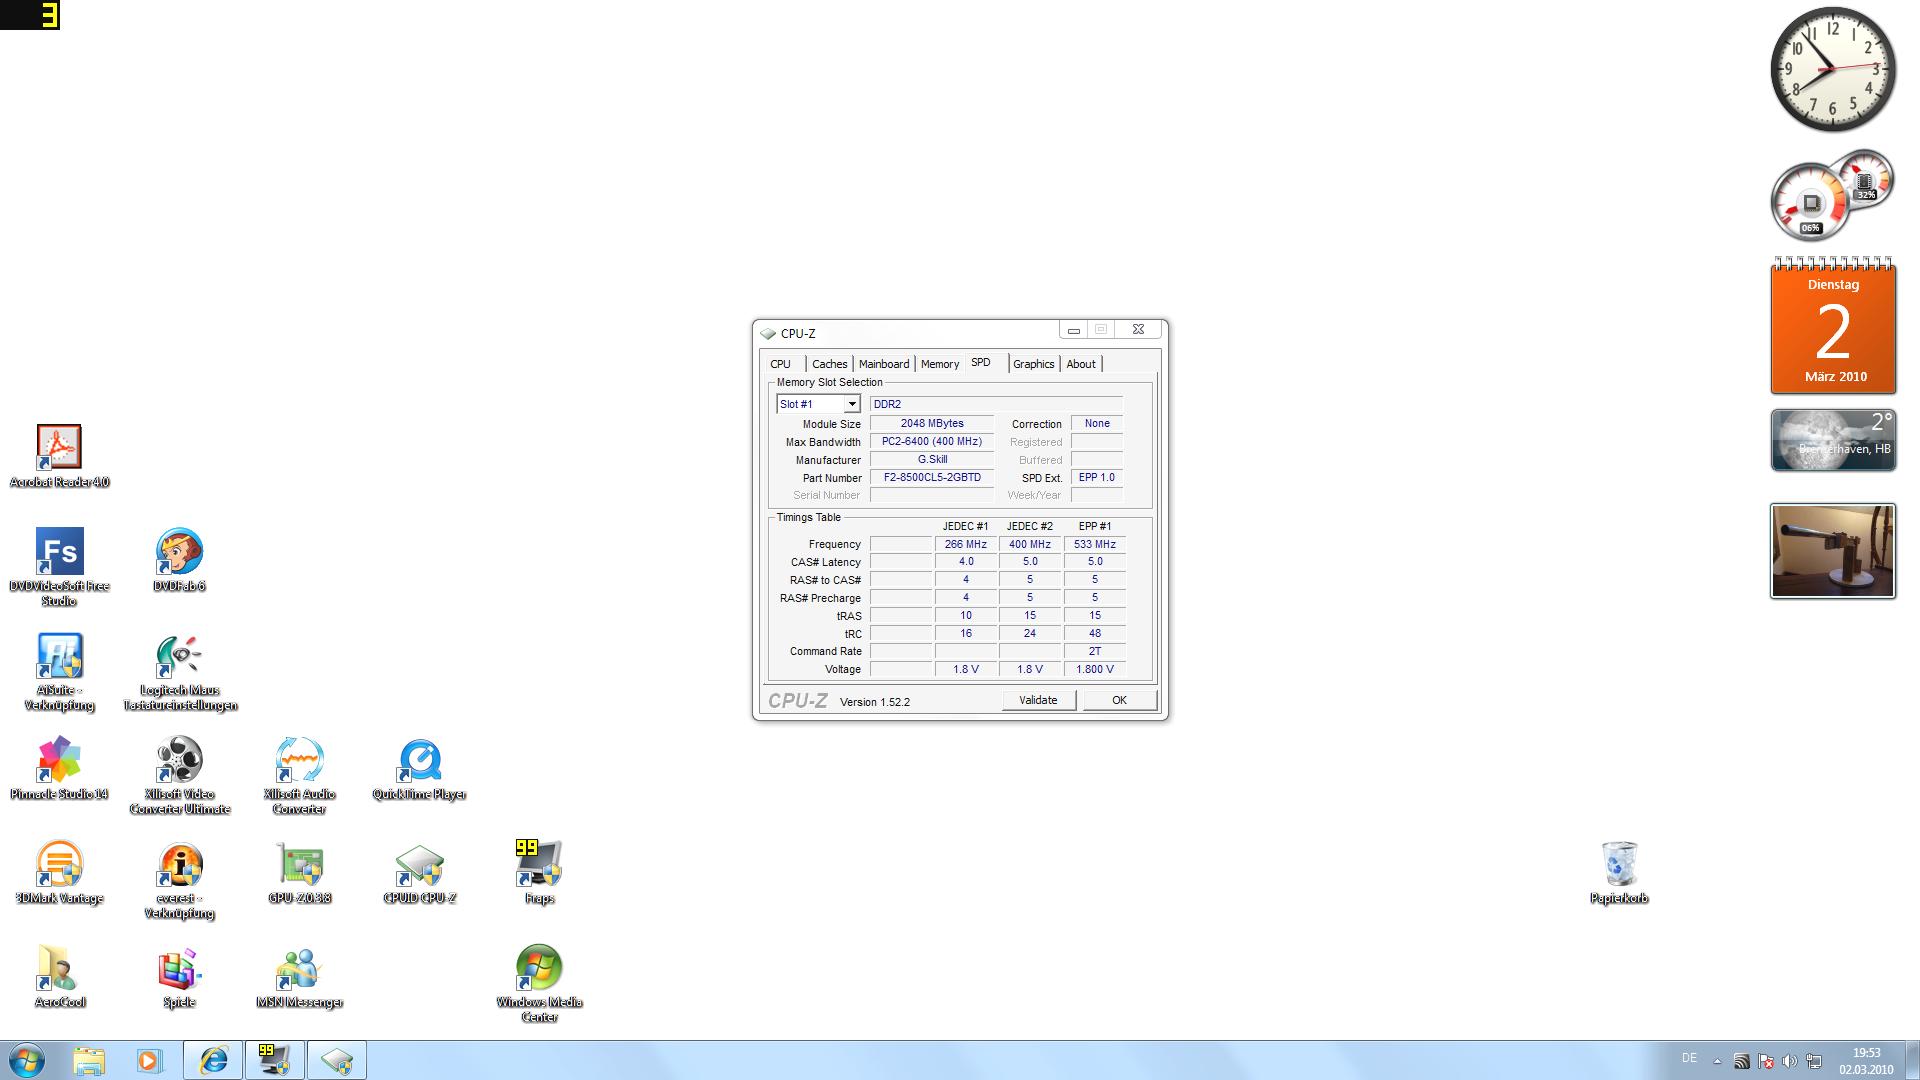Switch to the Graphics tab in CPU-Z
1920x1080 pixels.
[1033, 364]
